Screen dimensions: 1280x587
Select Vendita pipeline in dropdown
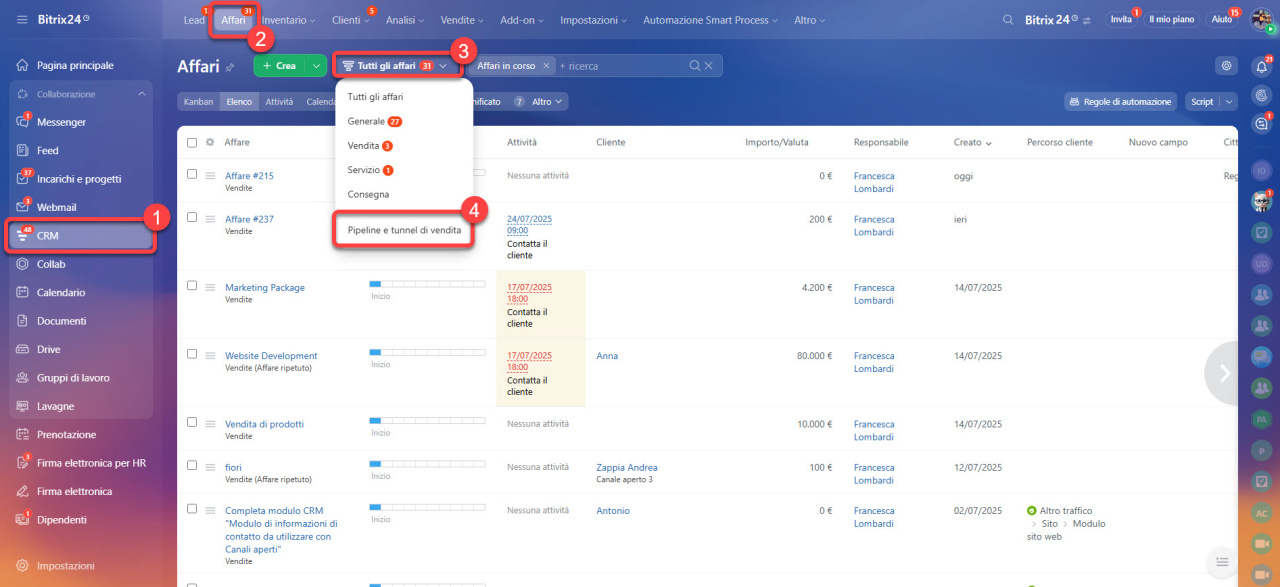click(x=370, y=146)
